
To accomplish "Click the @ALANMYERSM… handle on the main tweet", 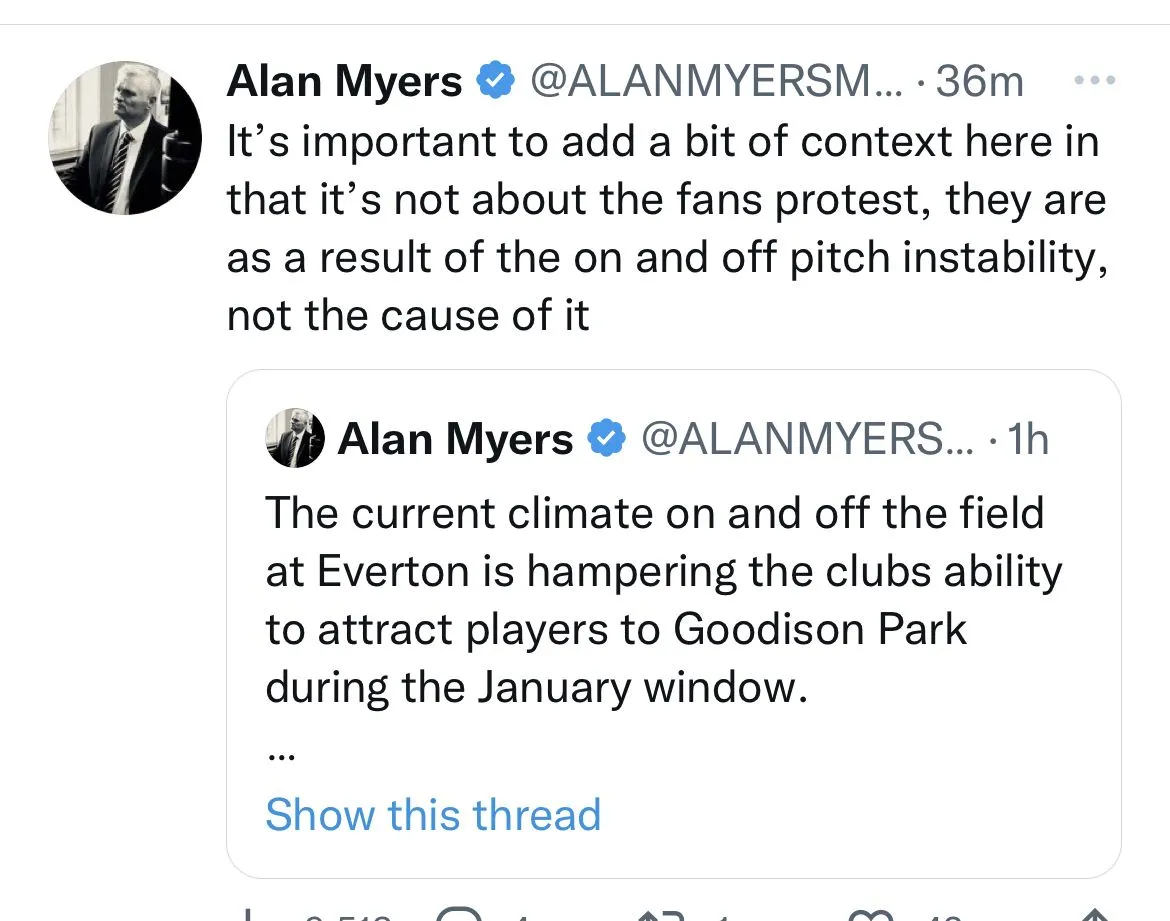I will [x=715, y=80].
